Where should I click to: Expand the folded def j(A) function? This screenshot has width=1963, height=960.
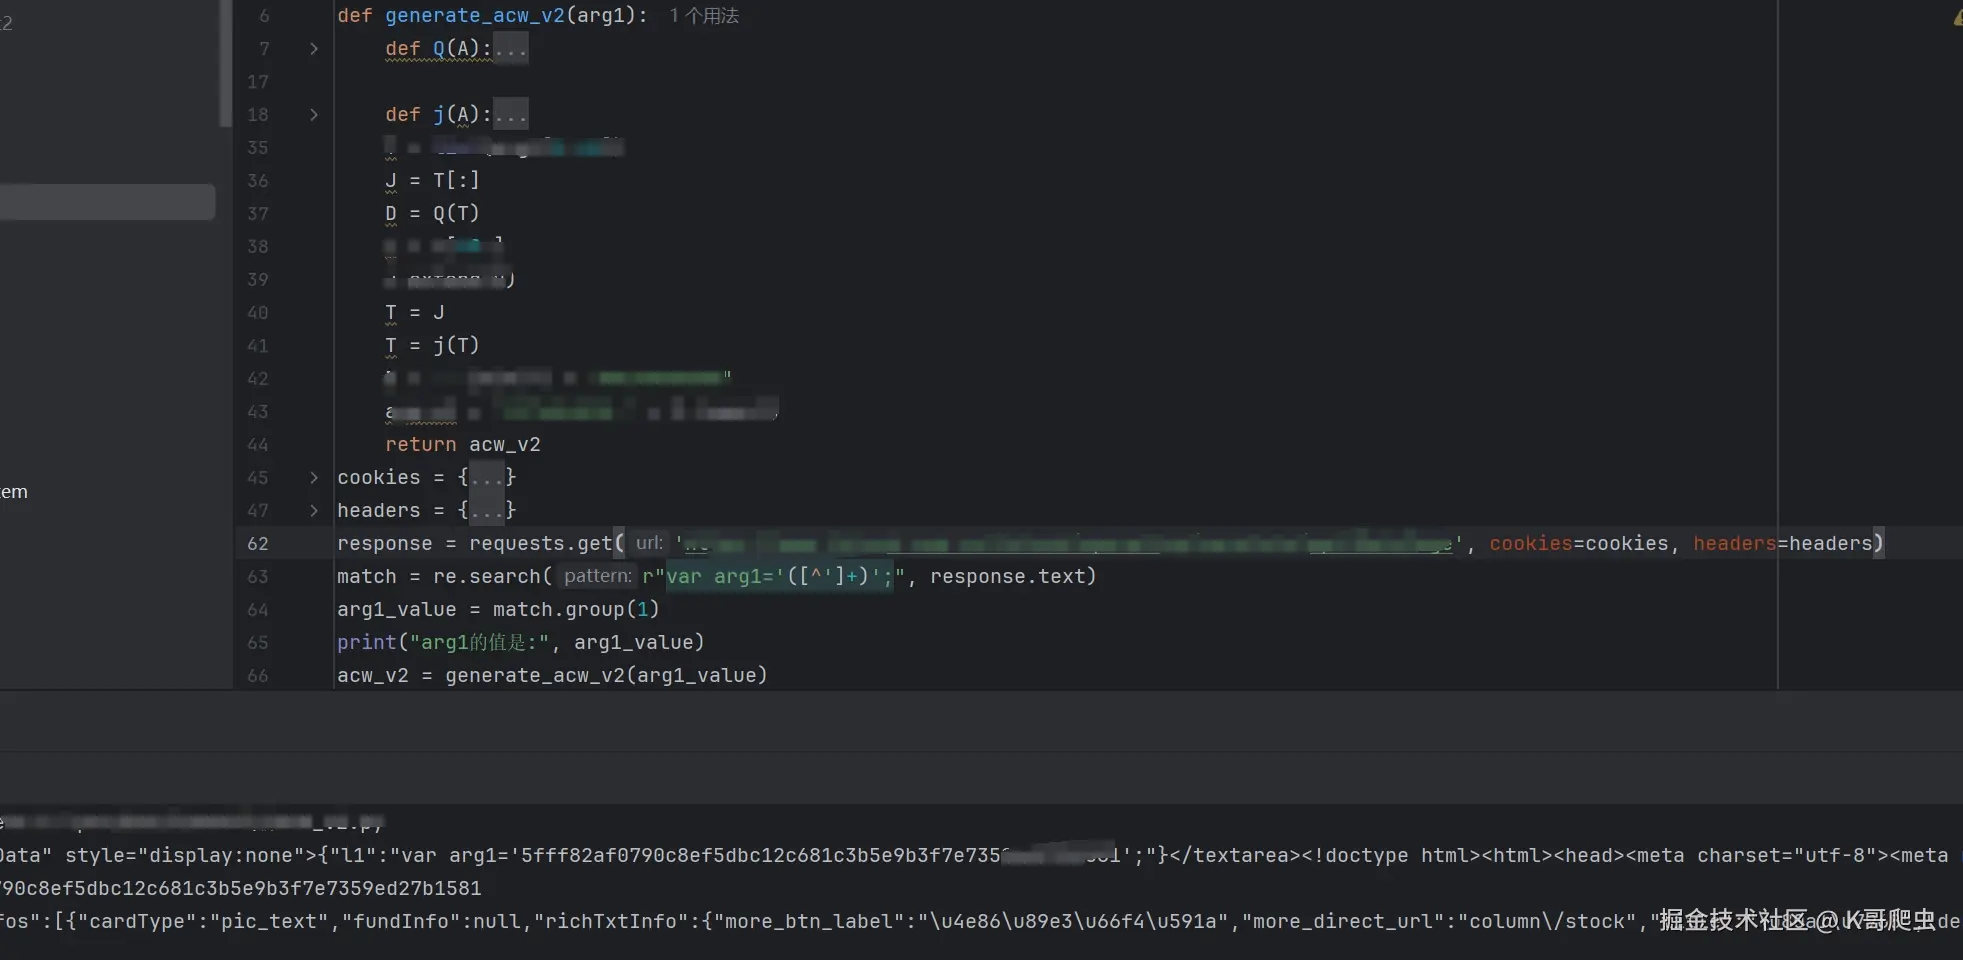pyautogui.click(x=314, y=115)
